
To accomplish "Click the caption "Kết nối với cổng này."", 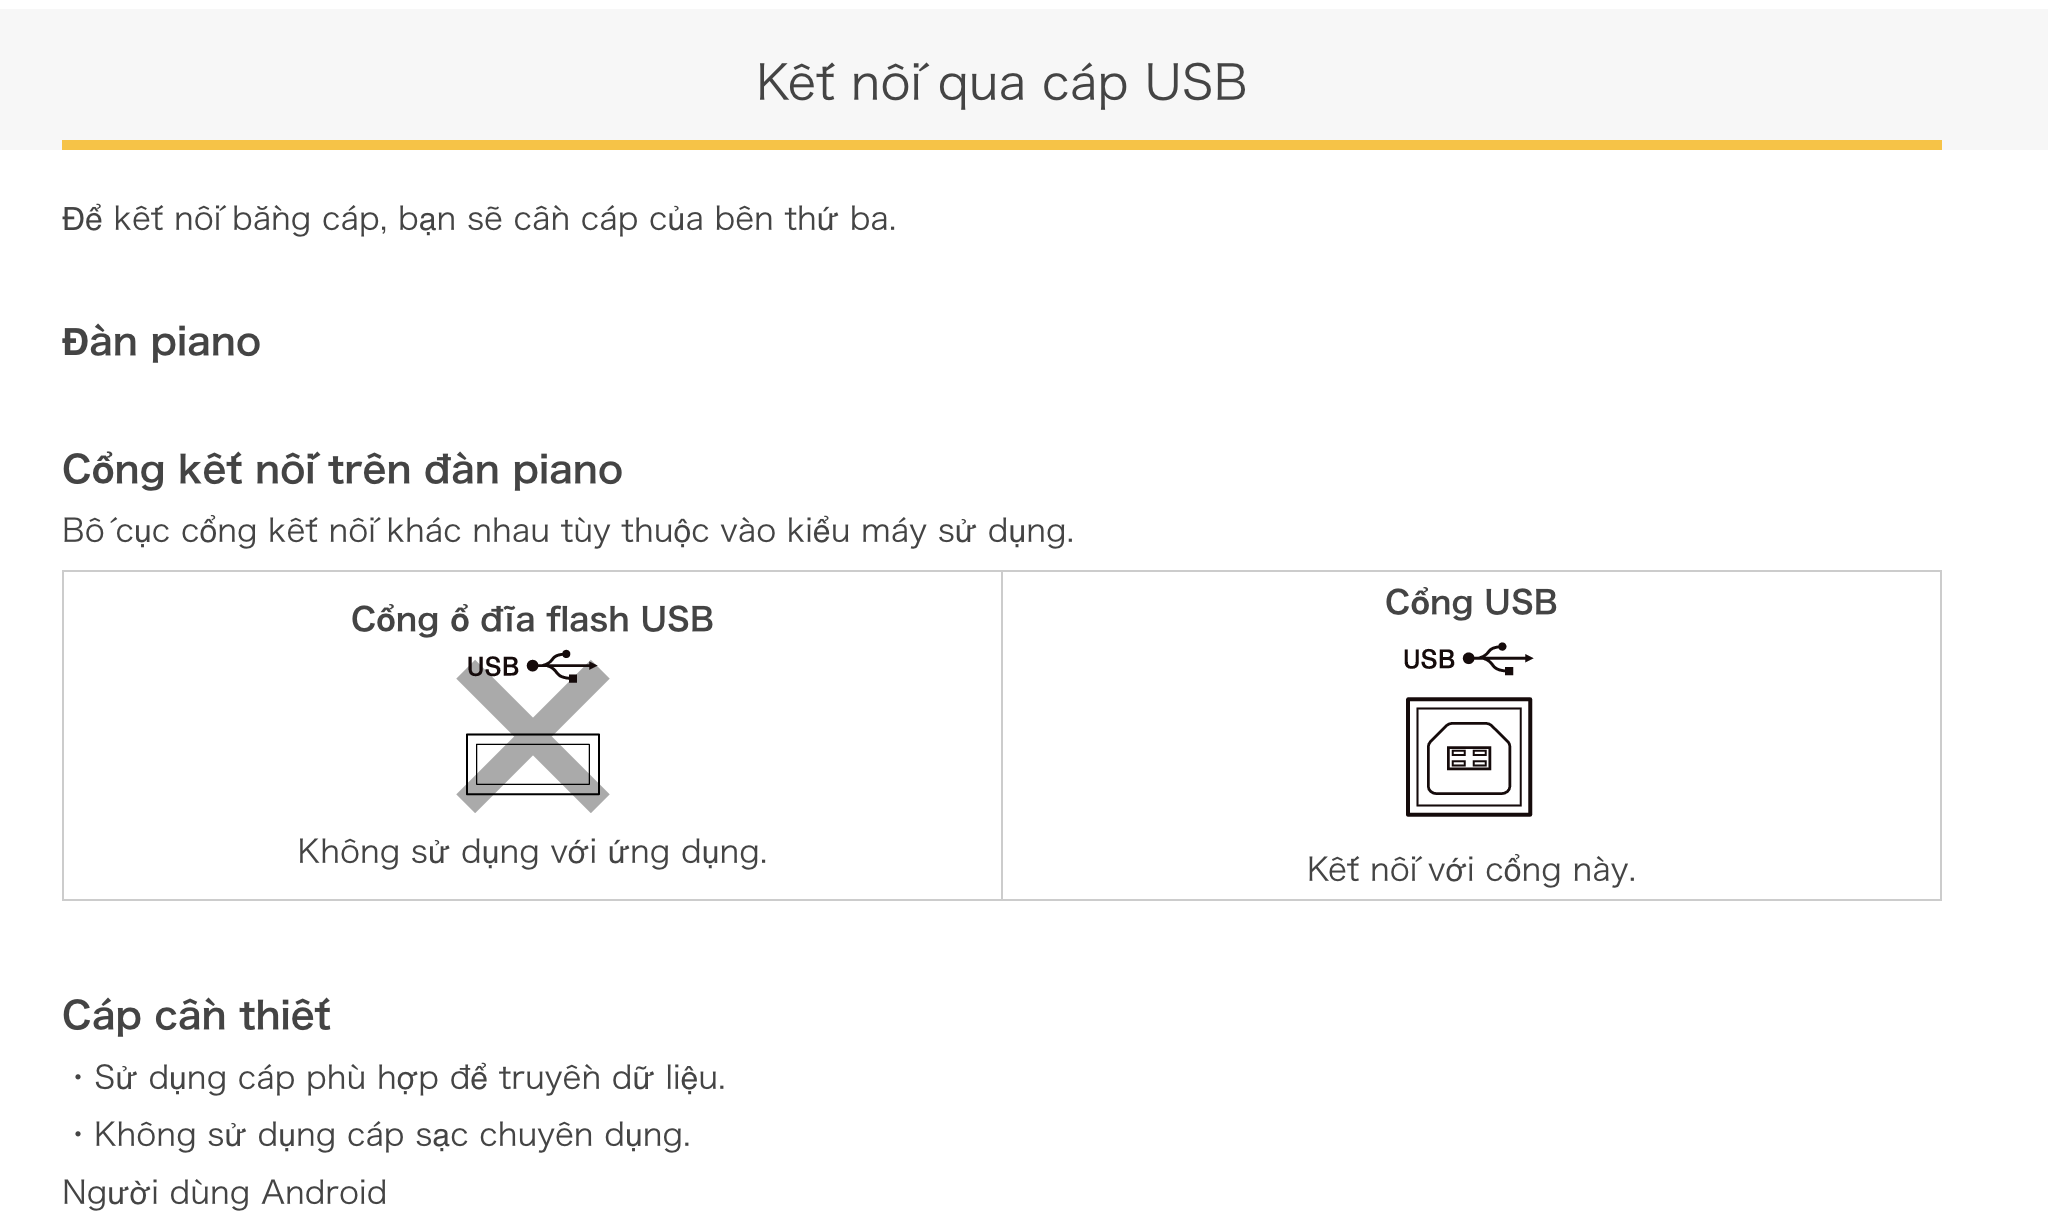I will pos(1471,870).
